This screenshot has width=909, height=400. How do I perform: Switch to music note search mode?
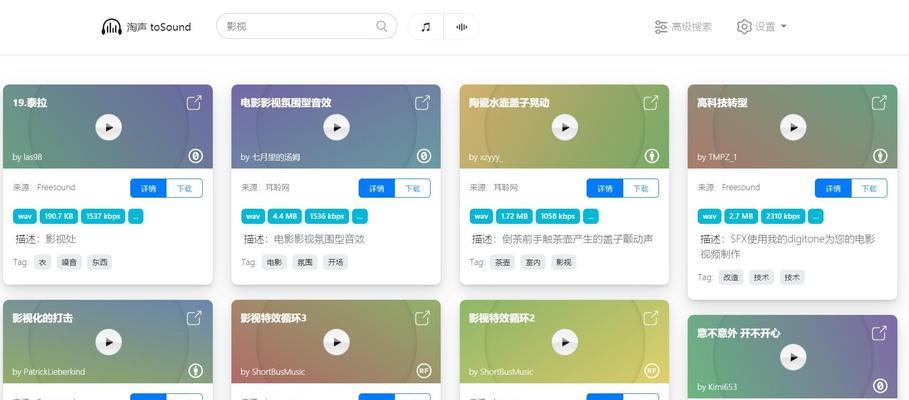point(426,27)
